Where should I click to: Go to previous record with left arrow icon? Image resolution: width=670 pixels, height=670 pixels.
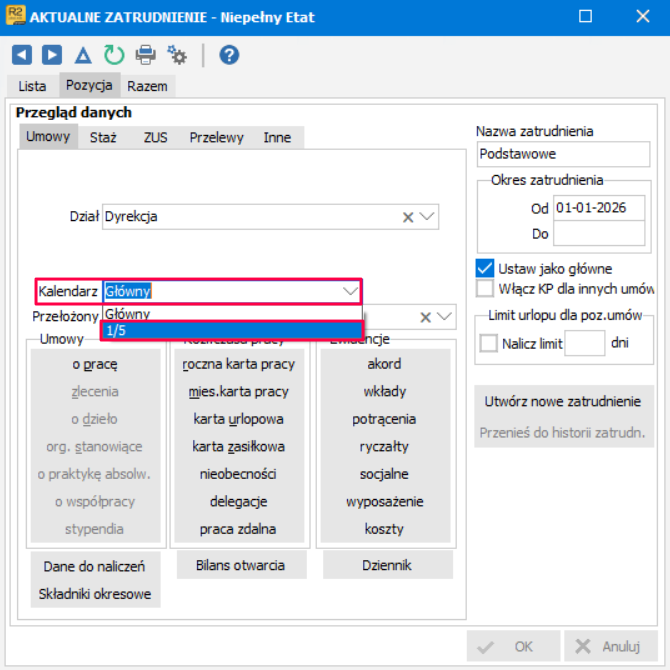click(22, 55)
